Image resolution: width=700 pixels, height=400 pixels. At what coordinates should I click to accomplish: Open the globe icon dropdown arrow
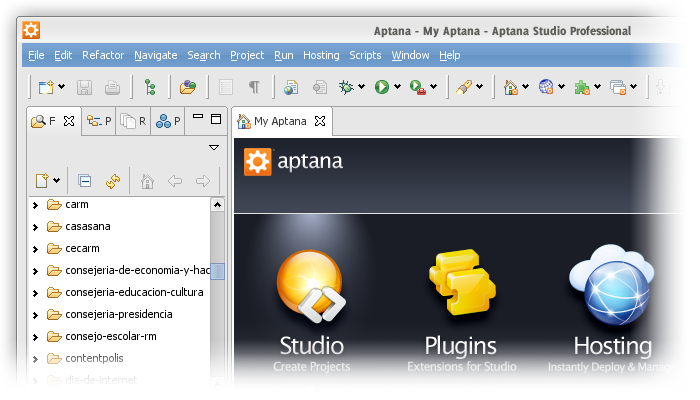coord(562,87)
